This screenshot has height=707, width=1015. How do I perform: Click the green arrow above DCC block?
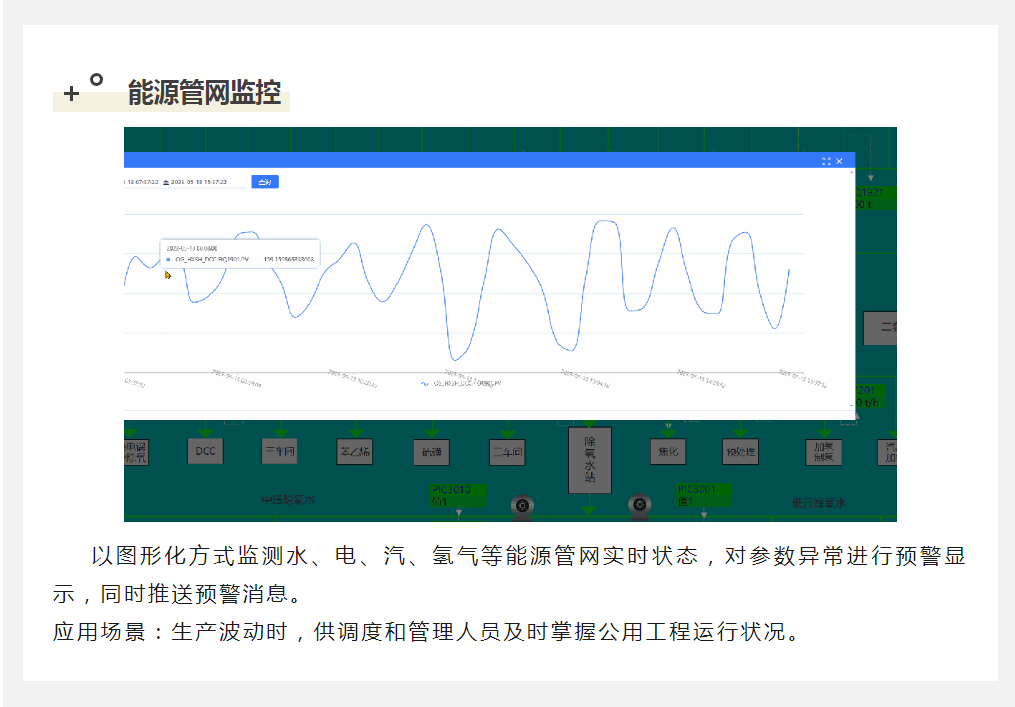point(205,428)
